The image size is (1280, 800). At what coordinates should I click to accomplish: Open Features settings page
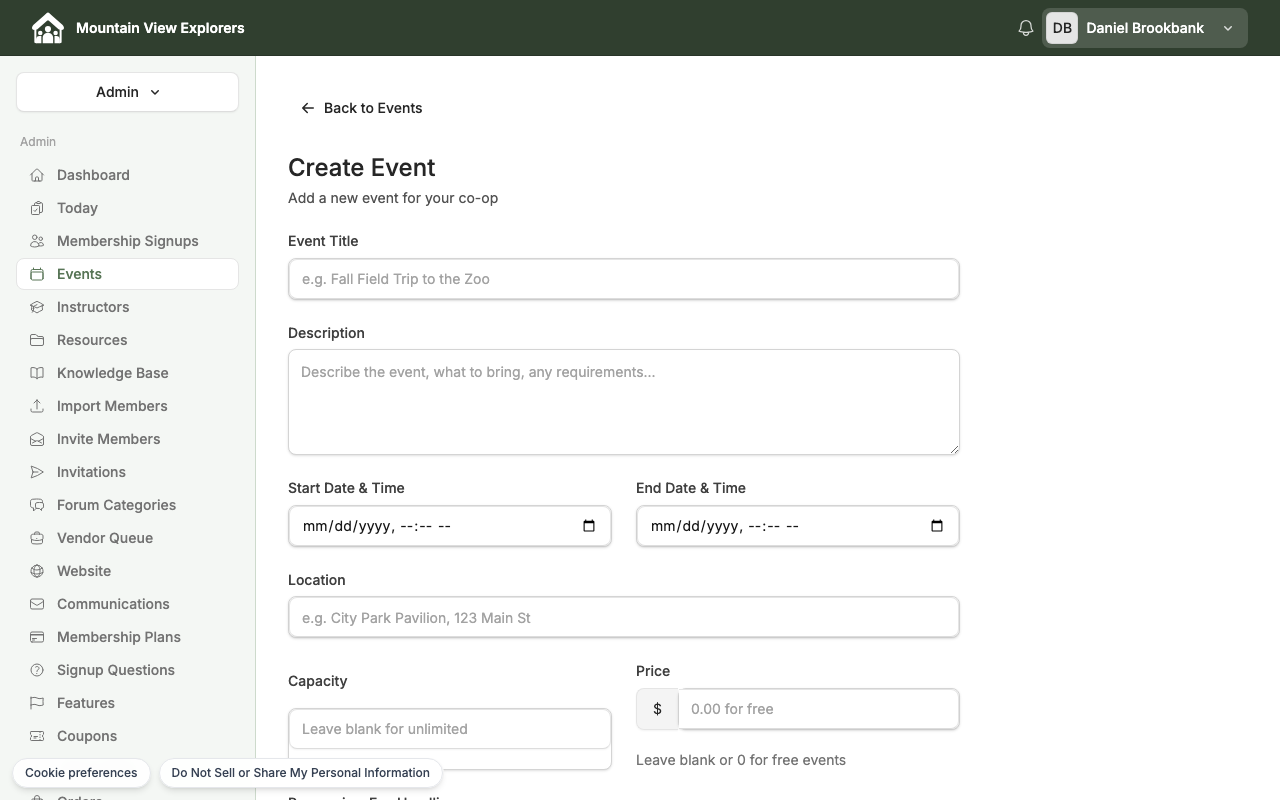click(x=127, y=703)
